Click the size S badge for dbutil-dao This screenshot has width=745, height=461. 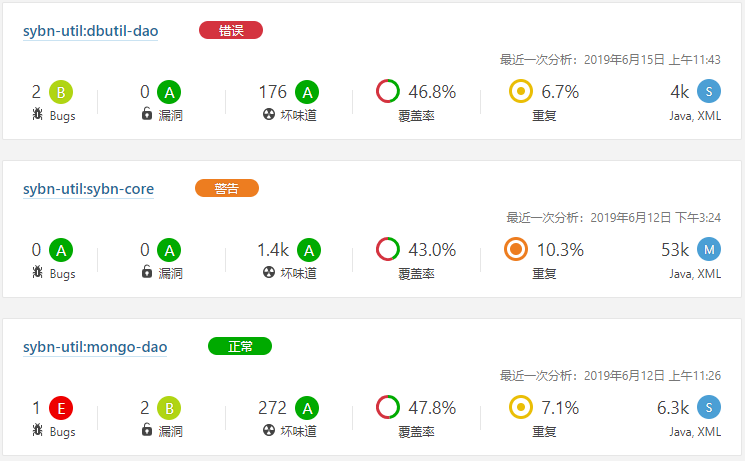click(708, 92)
